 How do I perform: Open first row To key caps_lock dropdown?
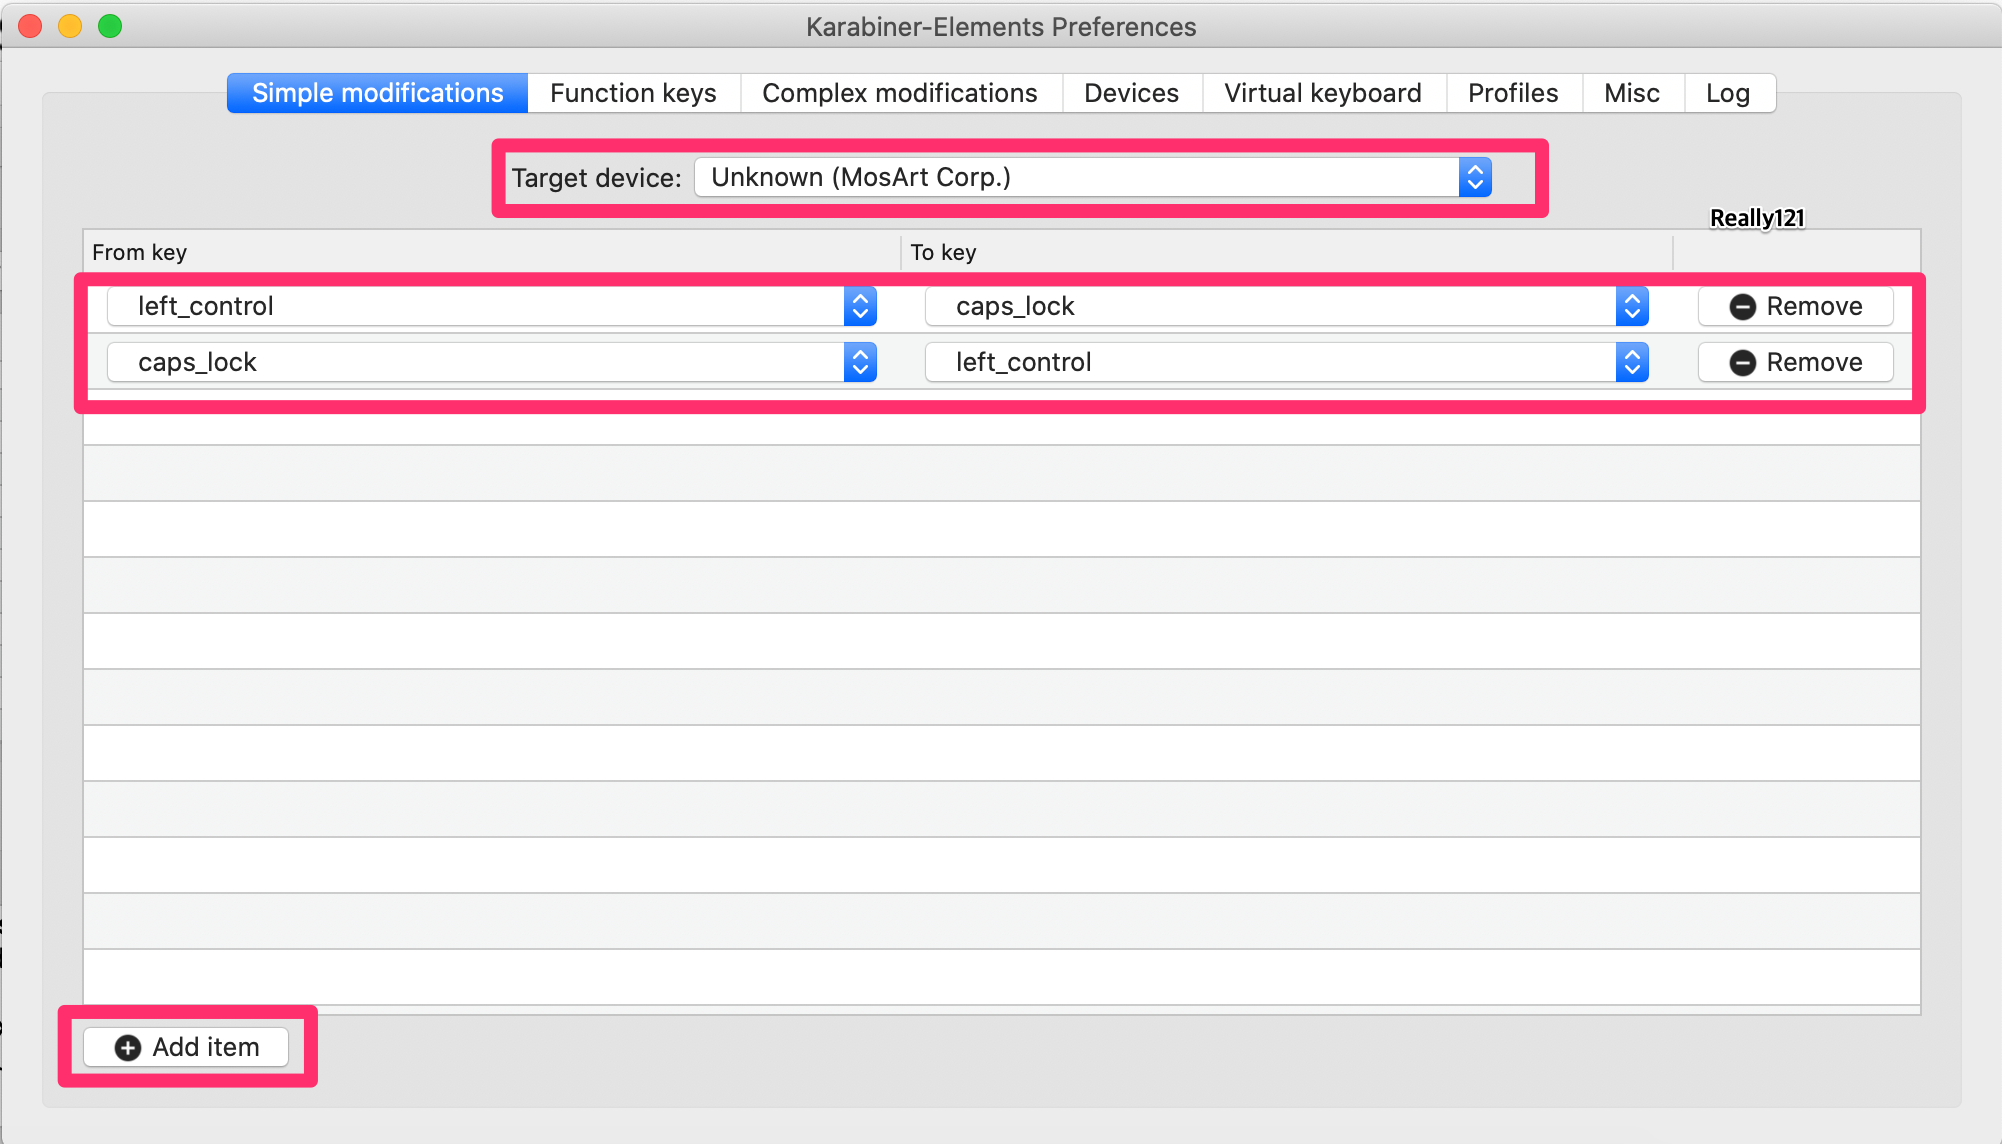point(1285,307)
